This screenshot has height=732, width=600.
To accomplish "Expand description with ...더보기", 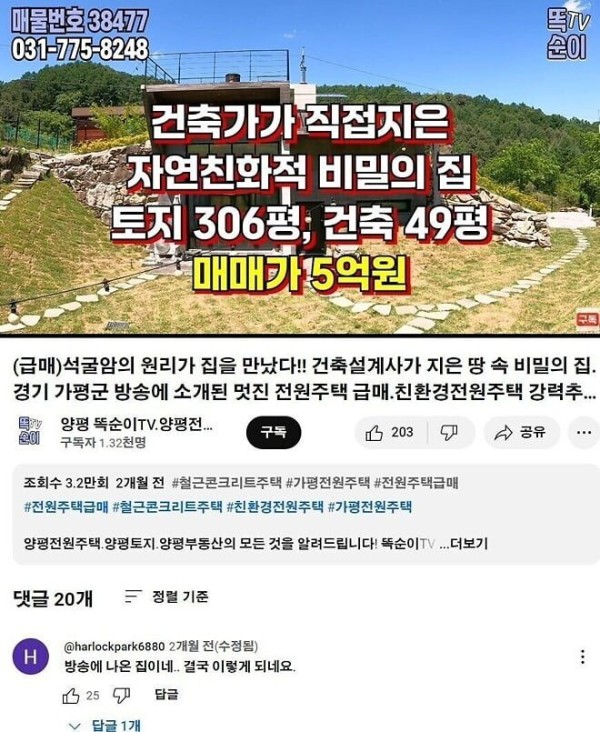I will point(464,543).
